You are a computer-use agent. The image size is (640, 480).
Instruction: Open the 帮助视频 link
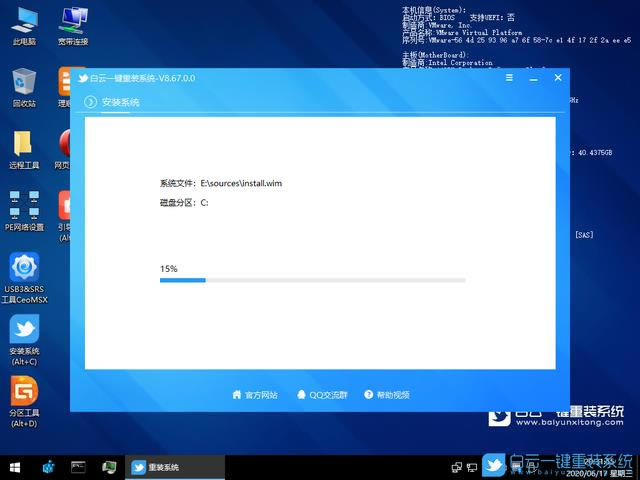click(x=388, y=395)
